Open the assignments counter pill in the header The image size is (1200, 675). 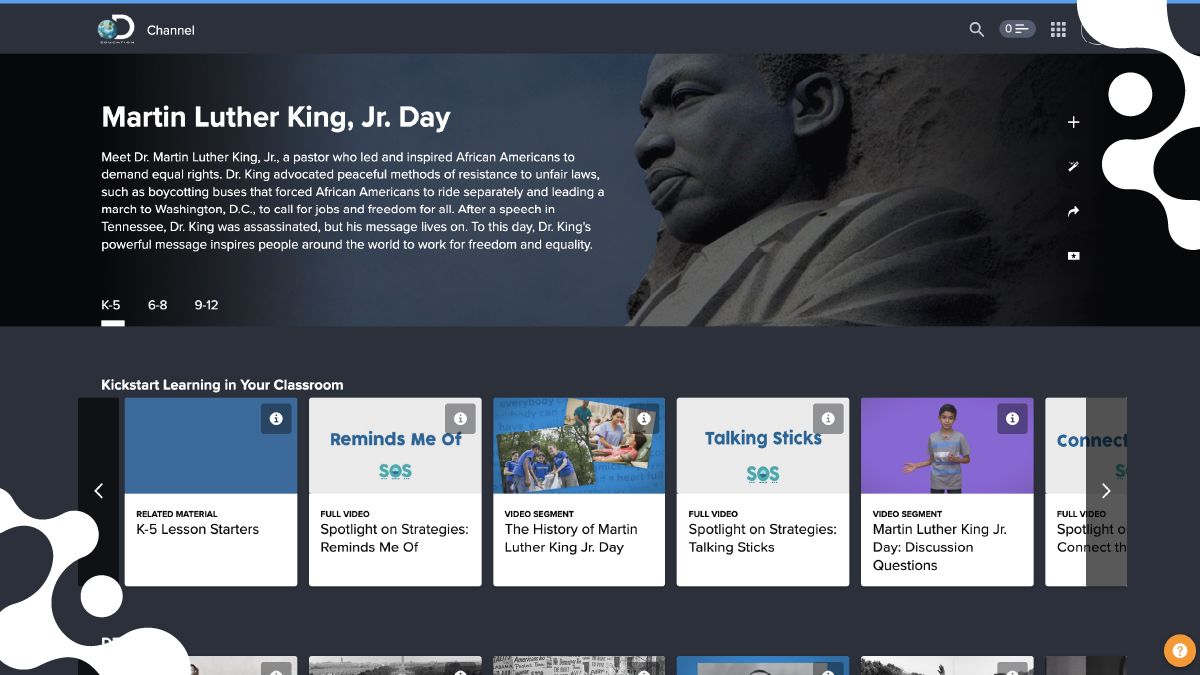coord(1017,29)
